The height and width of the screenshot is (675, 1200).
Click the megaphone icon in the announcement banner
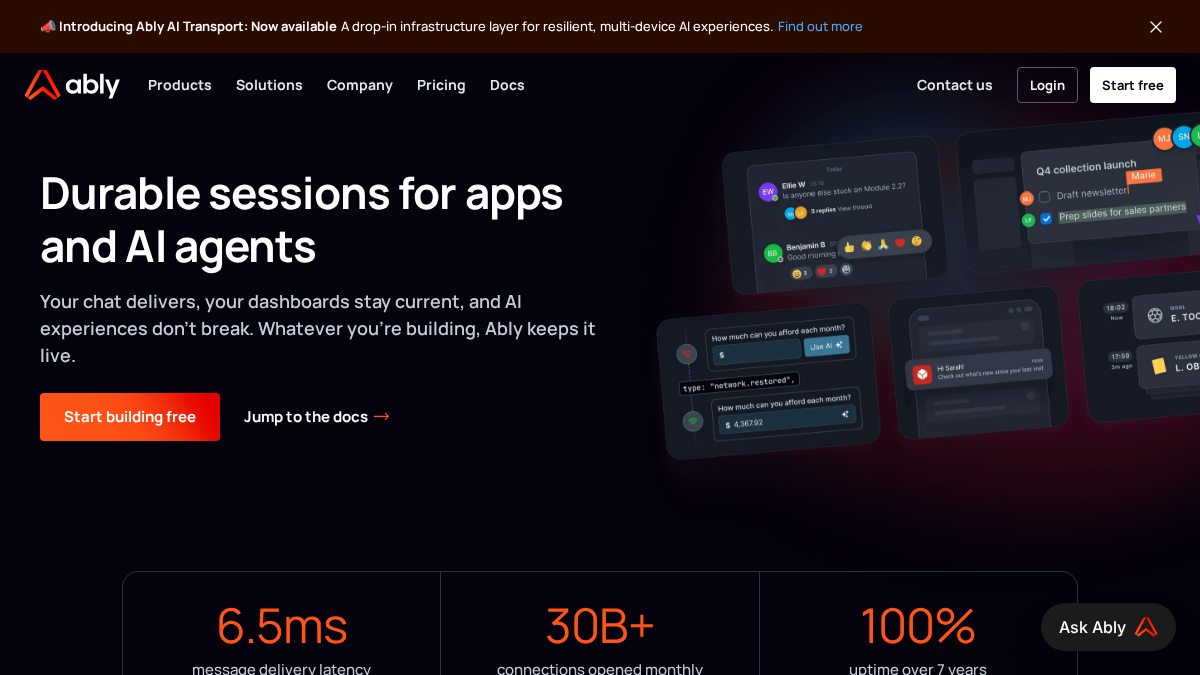pyautogui.click(x=47, y=26)
